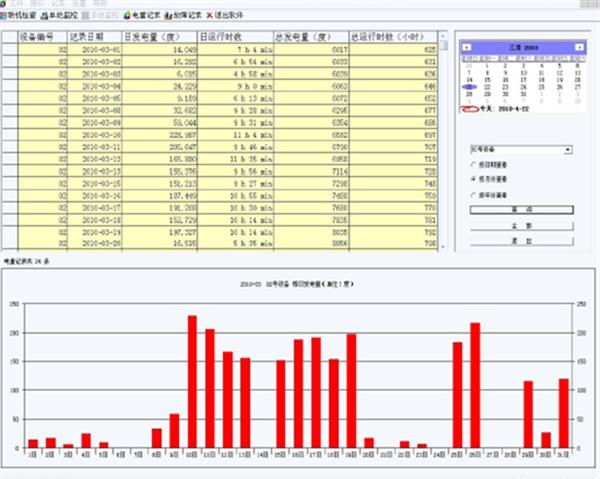Select the bottom view-by-year radio option
This screenshot has width=600, height=479.
474,196
